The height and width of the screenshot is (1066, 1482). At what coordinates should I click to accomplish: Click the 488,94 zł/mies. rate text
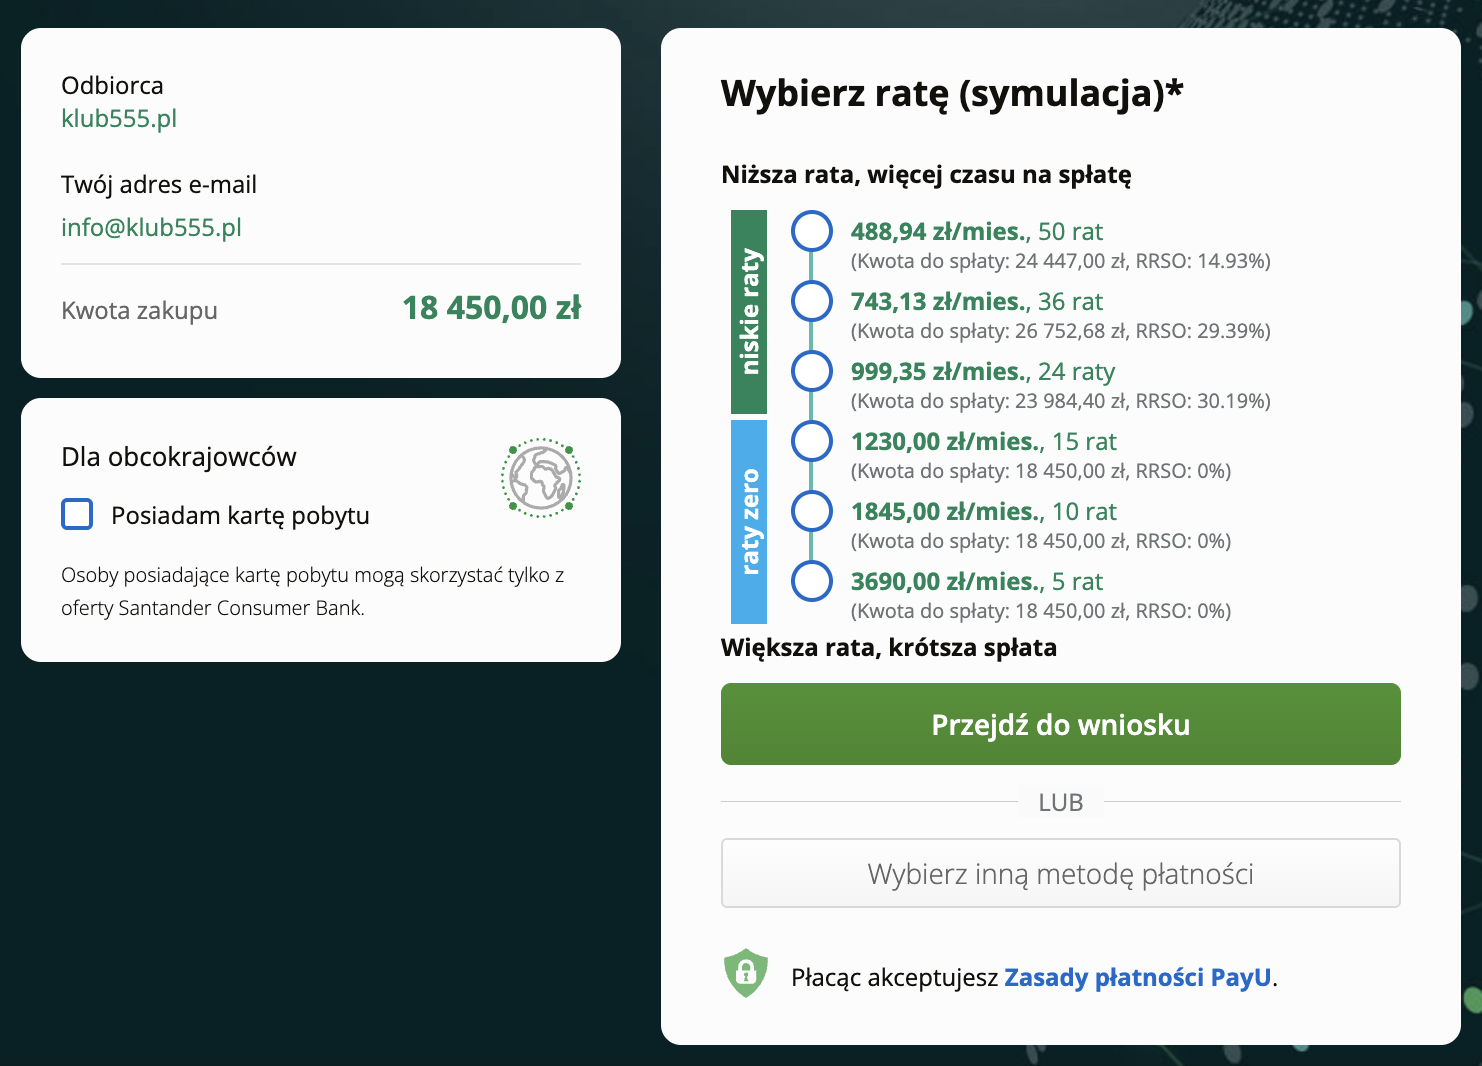(x=940, y=231)
